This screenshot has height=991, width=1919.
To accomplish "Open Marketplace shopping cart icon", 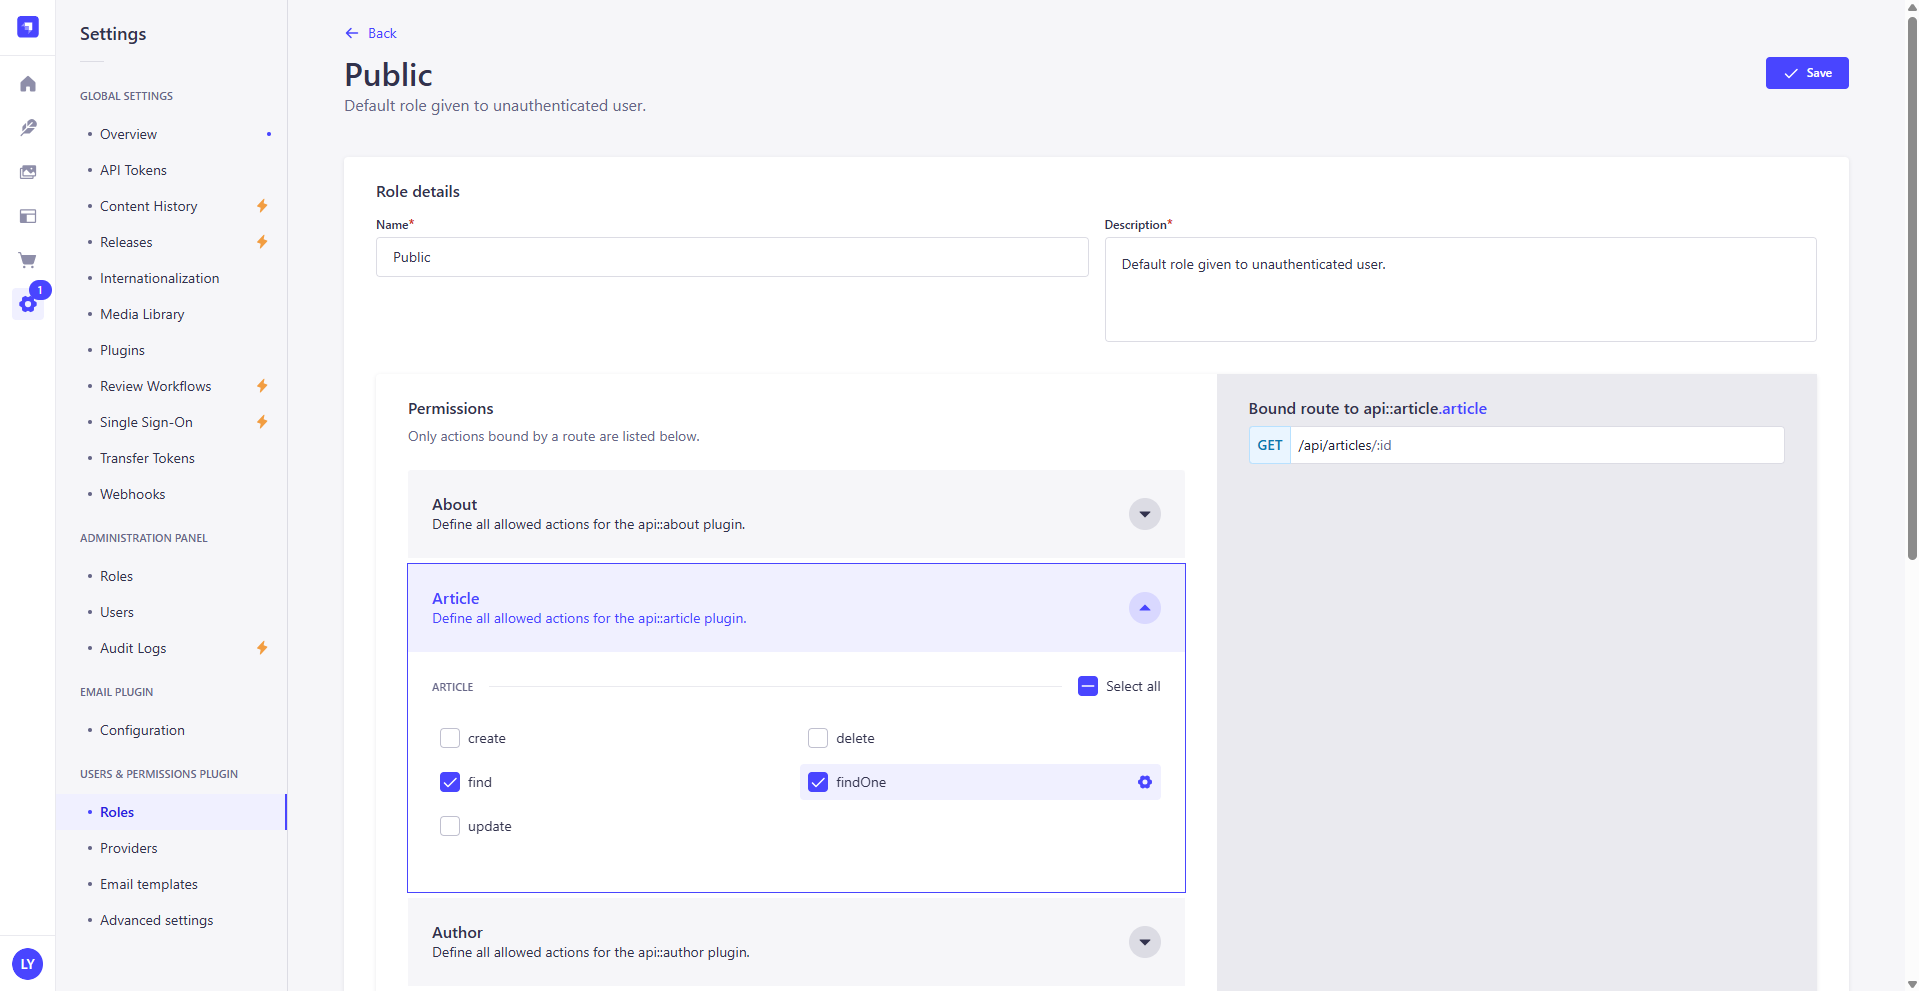I will 28,260.
